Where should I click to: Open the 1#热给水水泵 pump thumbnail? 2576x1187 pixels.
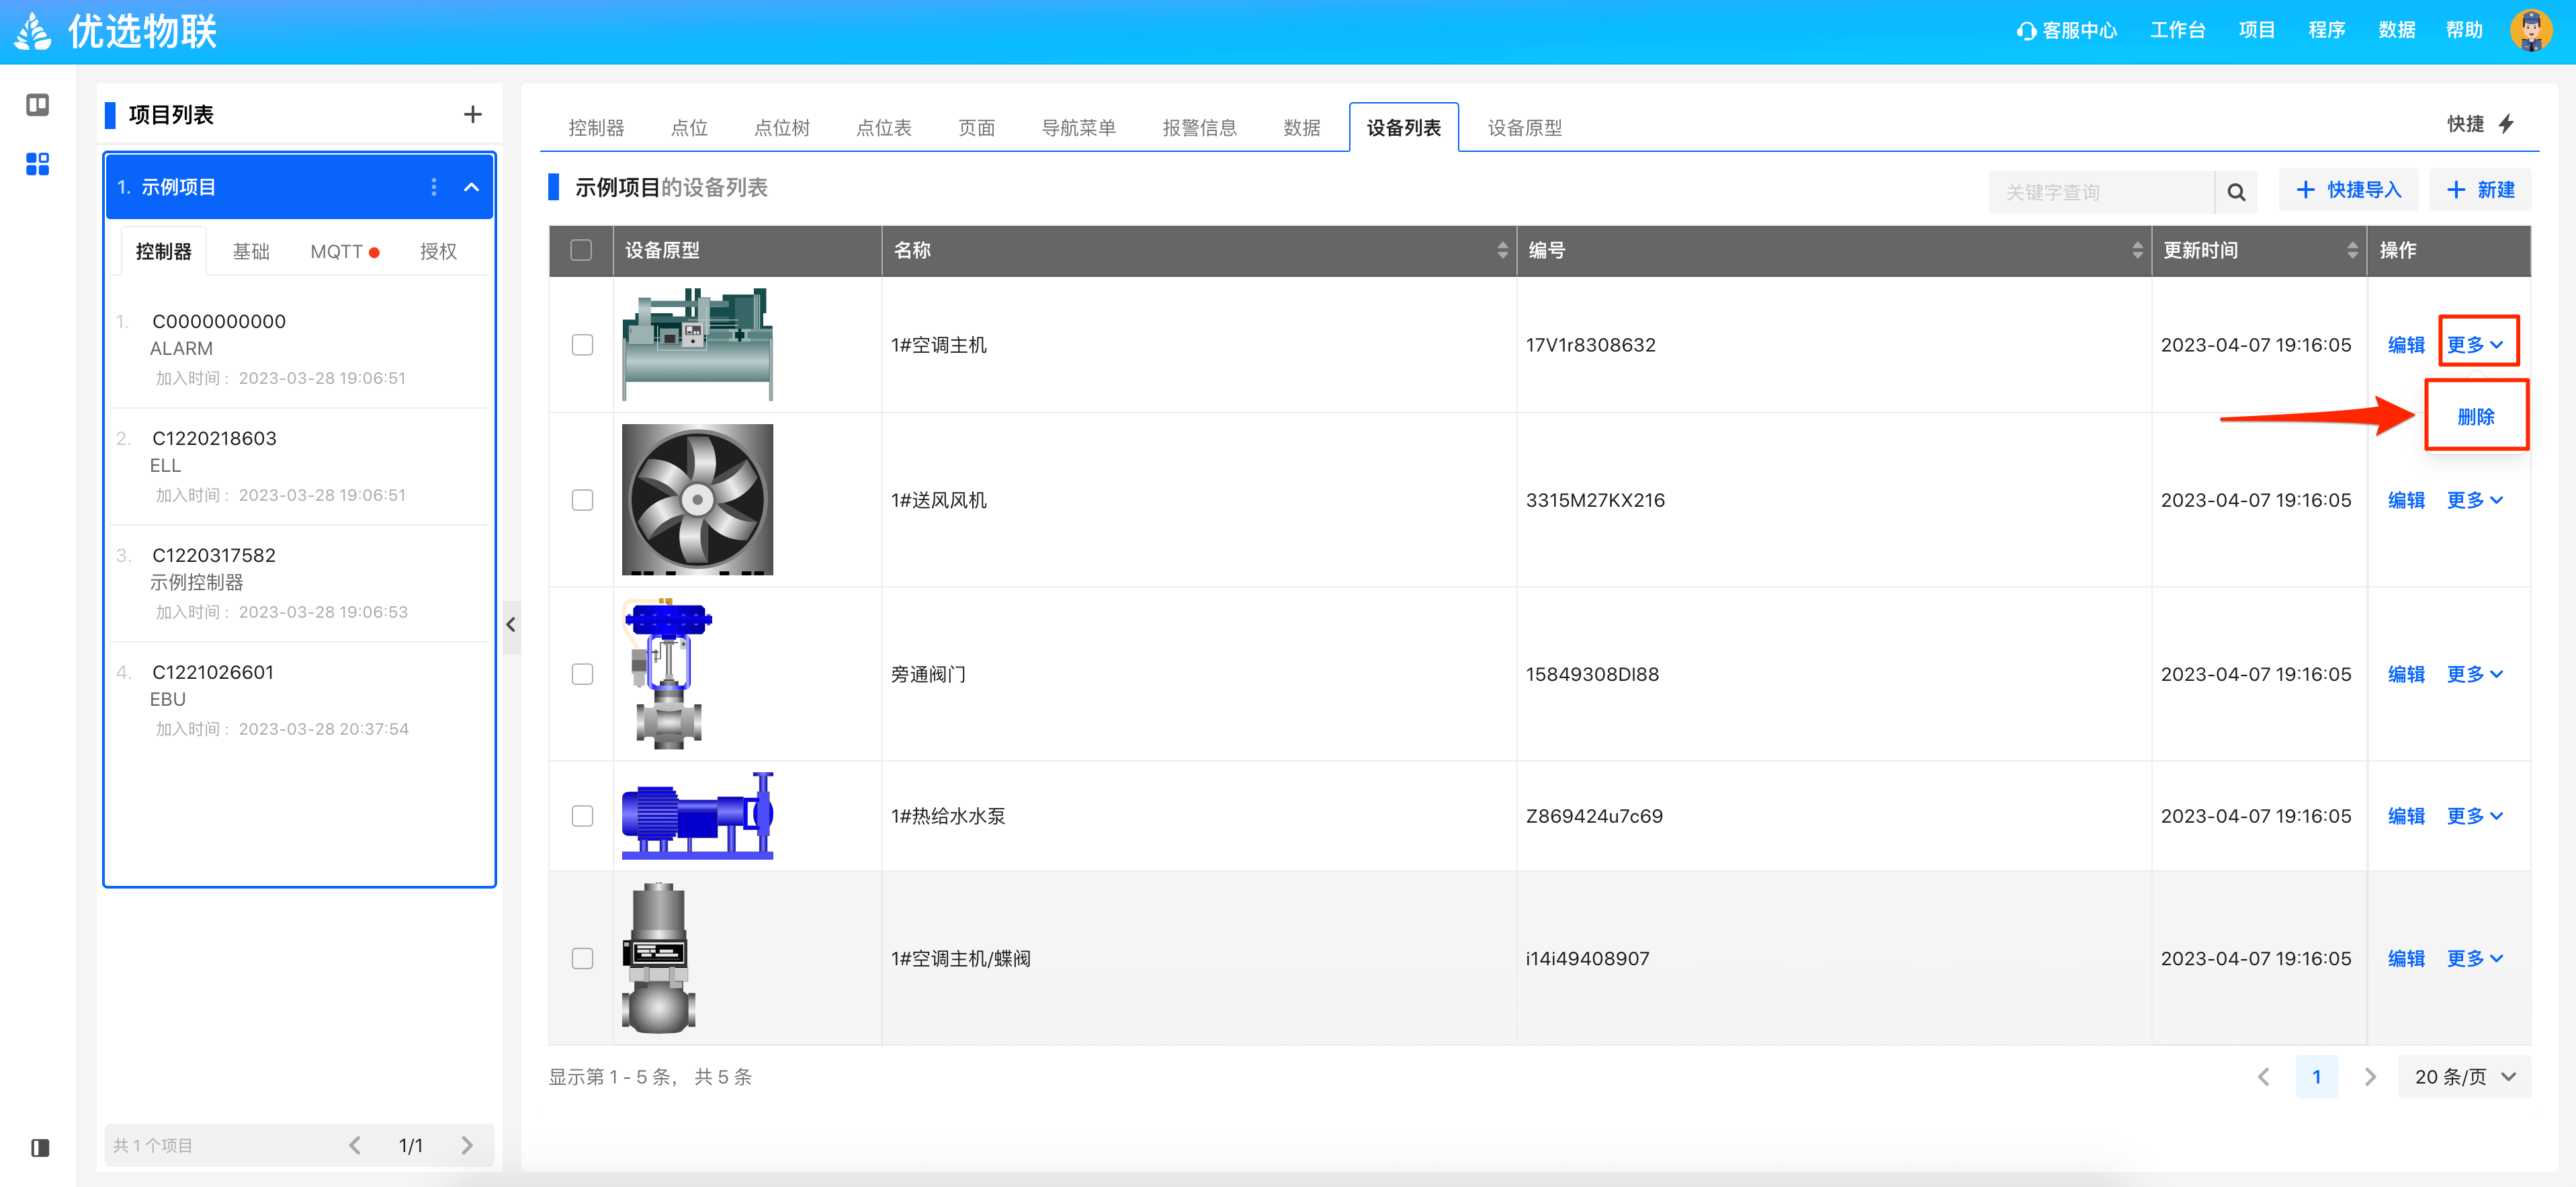click(x=697, y=815)
